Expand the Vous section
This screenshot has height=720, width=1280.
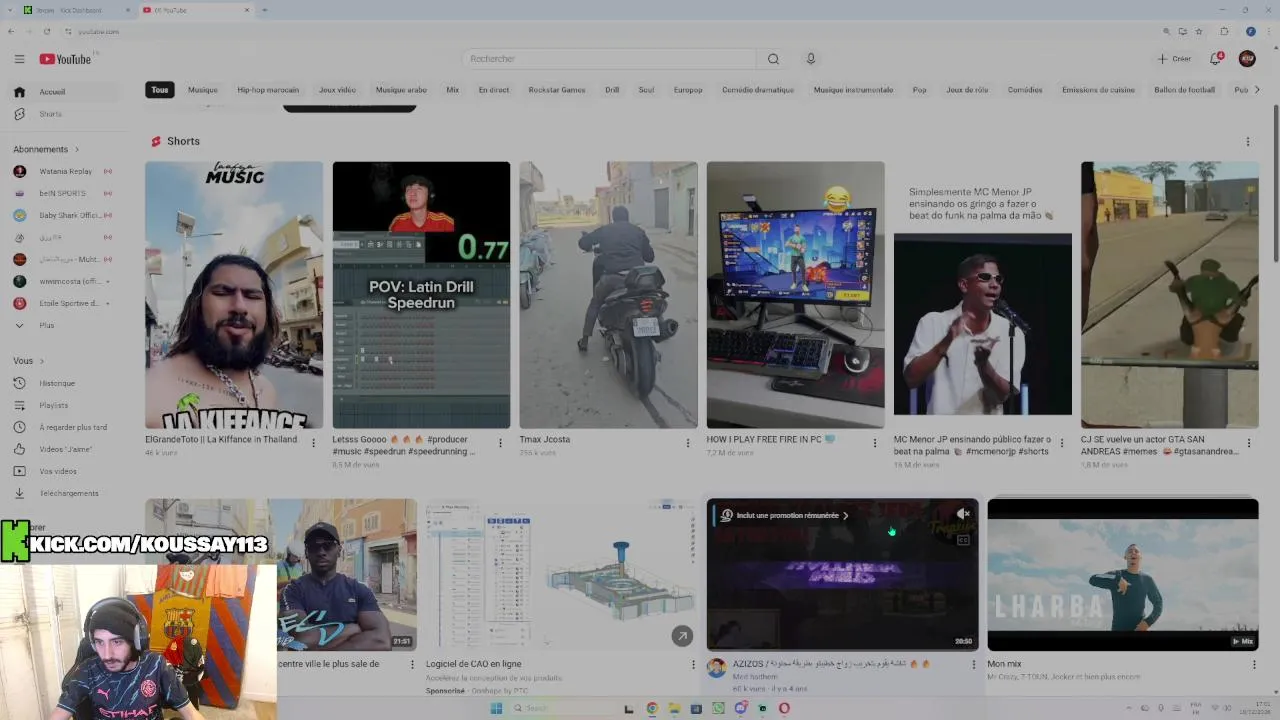coord(29,361)
